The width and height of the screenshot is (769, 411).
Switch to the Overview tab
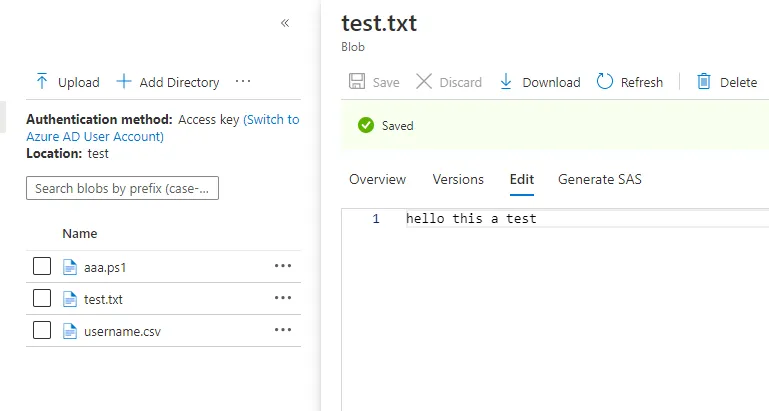377,180
